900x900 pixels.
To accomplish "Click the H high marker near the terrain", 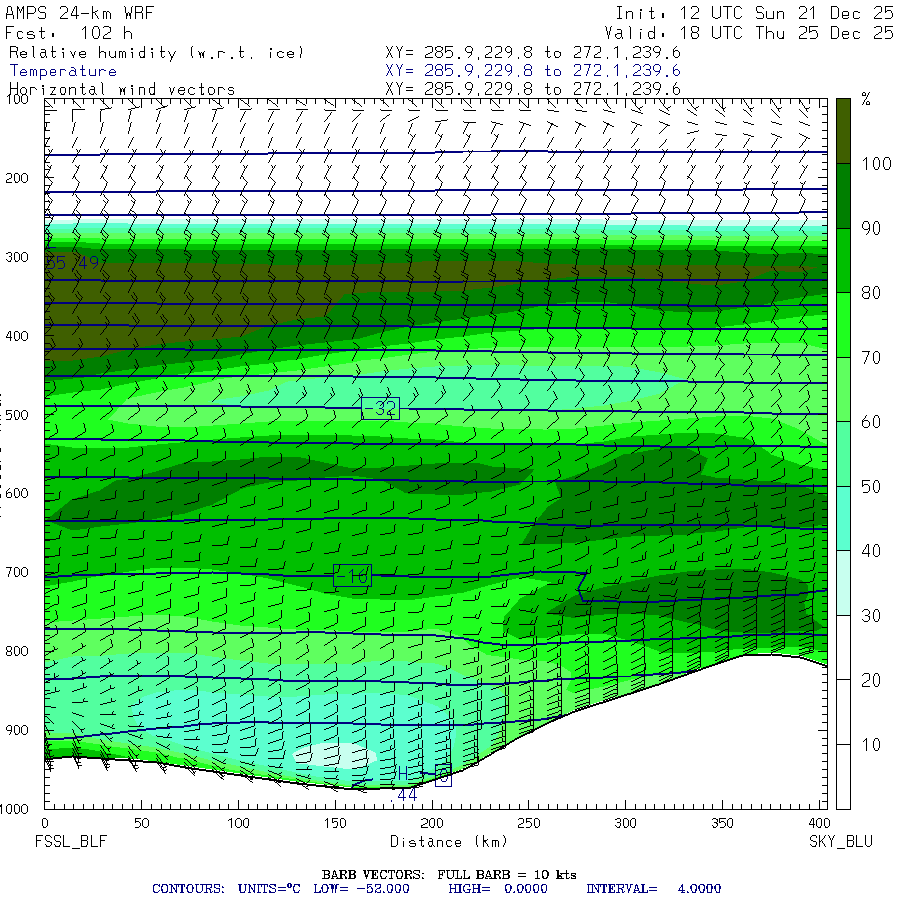I will [403, 773].
